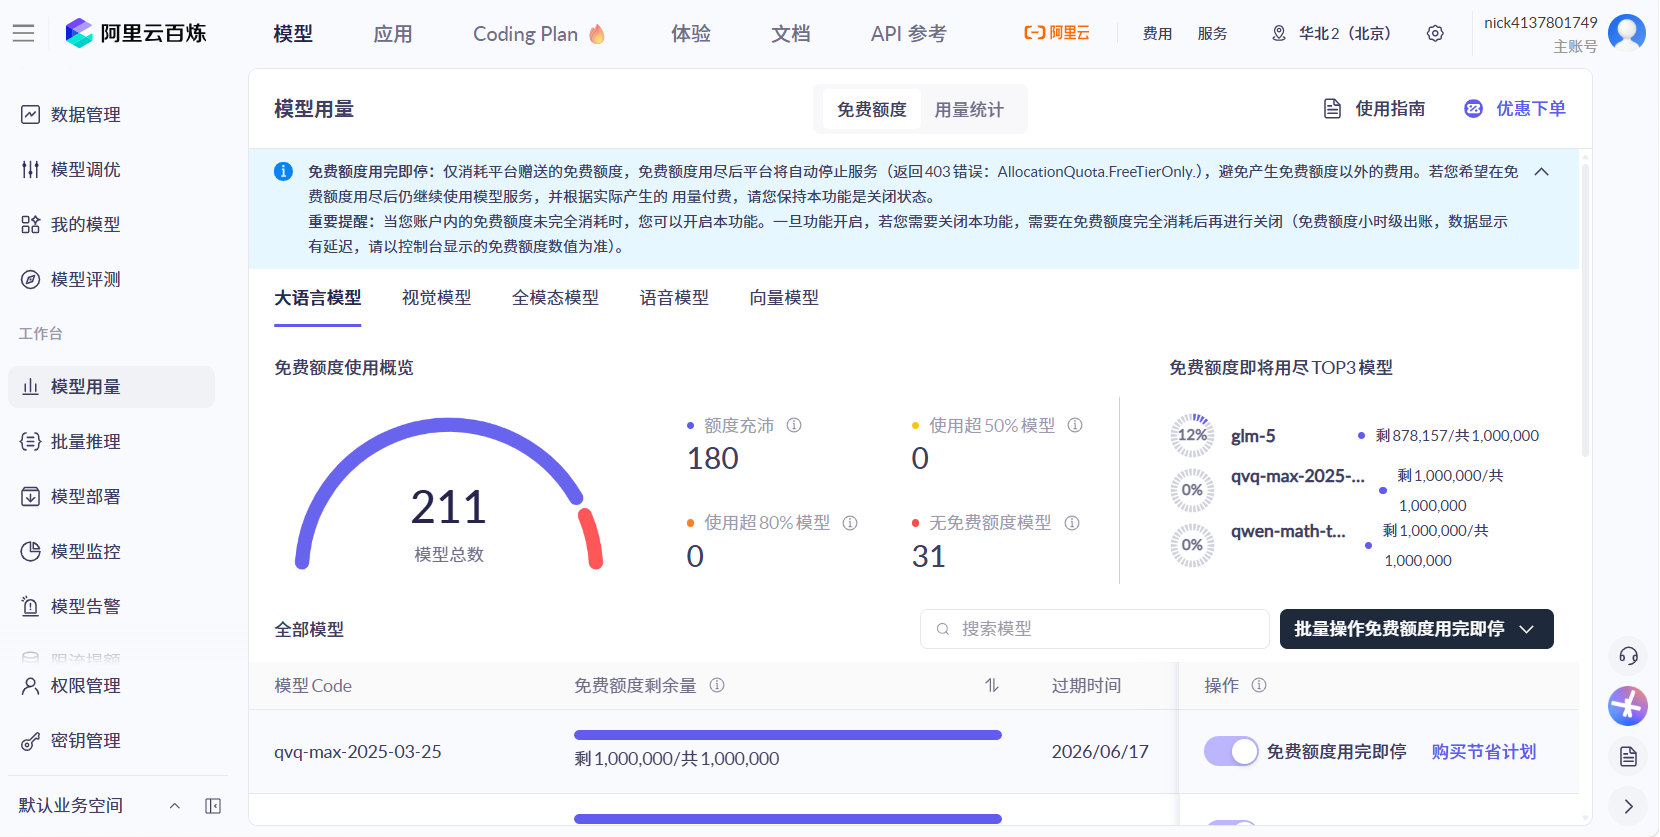Screen dimensions: 1660x837
Task: Switch to 全模态模型 tab
Action: pos(556,298)
